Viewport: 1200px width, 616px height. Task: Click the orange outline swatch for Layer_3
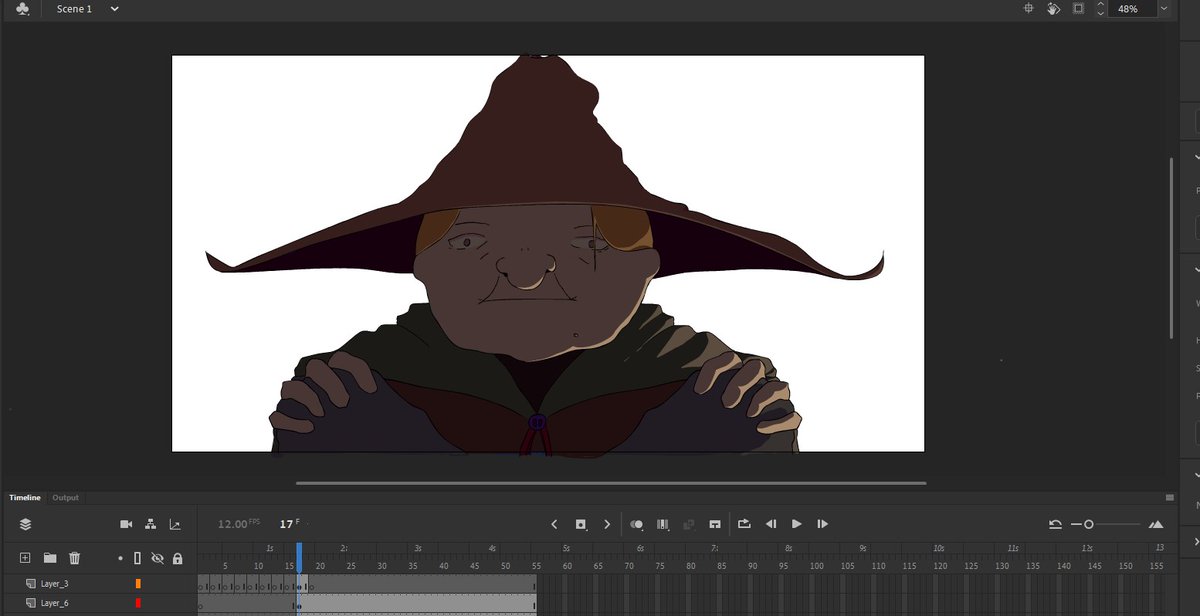click(x=138, y=584)
